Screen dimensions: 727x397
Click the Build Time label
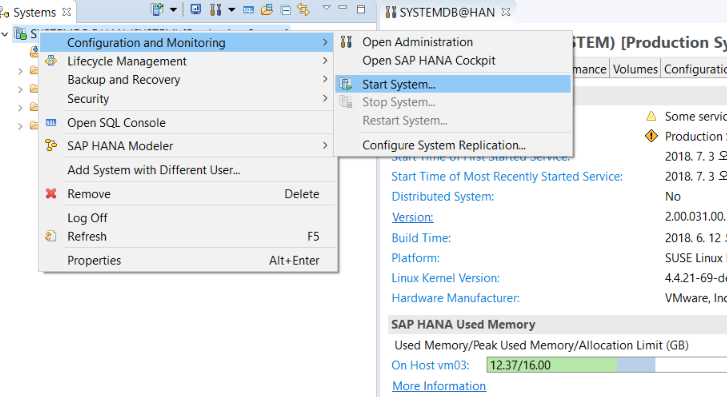click(421, 238)
